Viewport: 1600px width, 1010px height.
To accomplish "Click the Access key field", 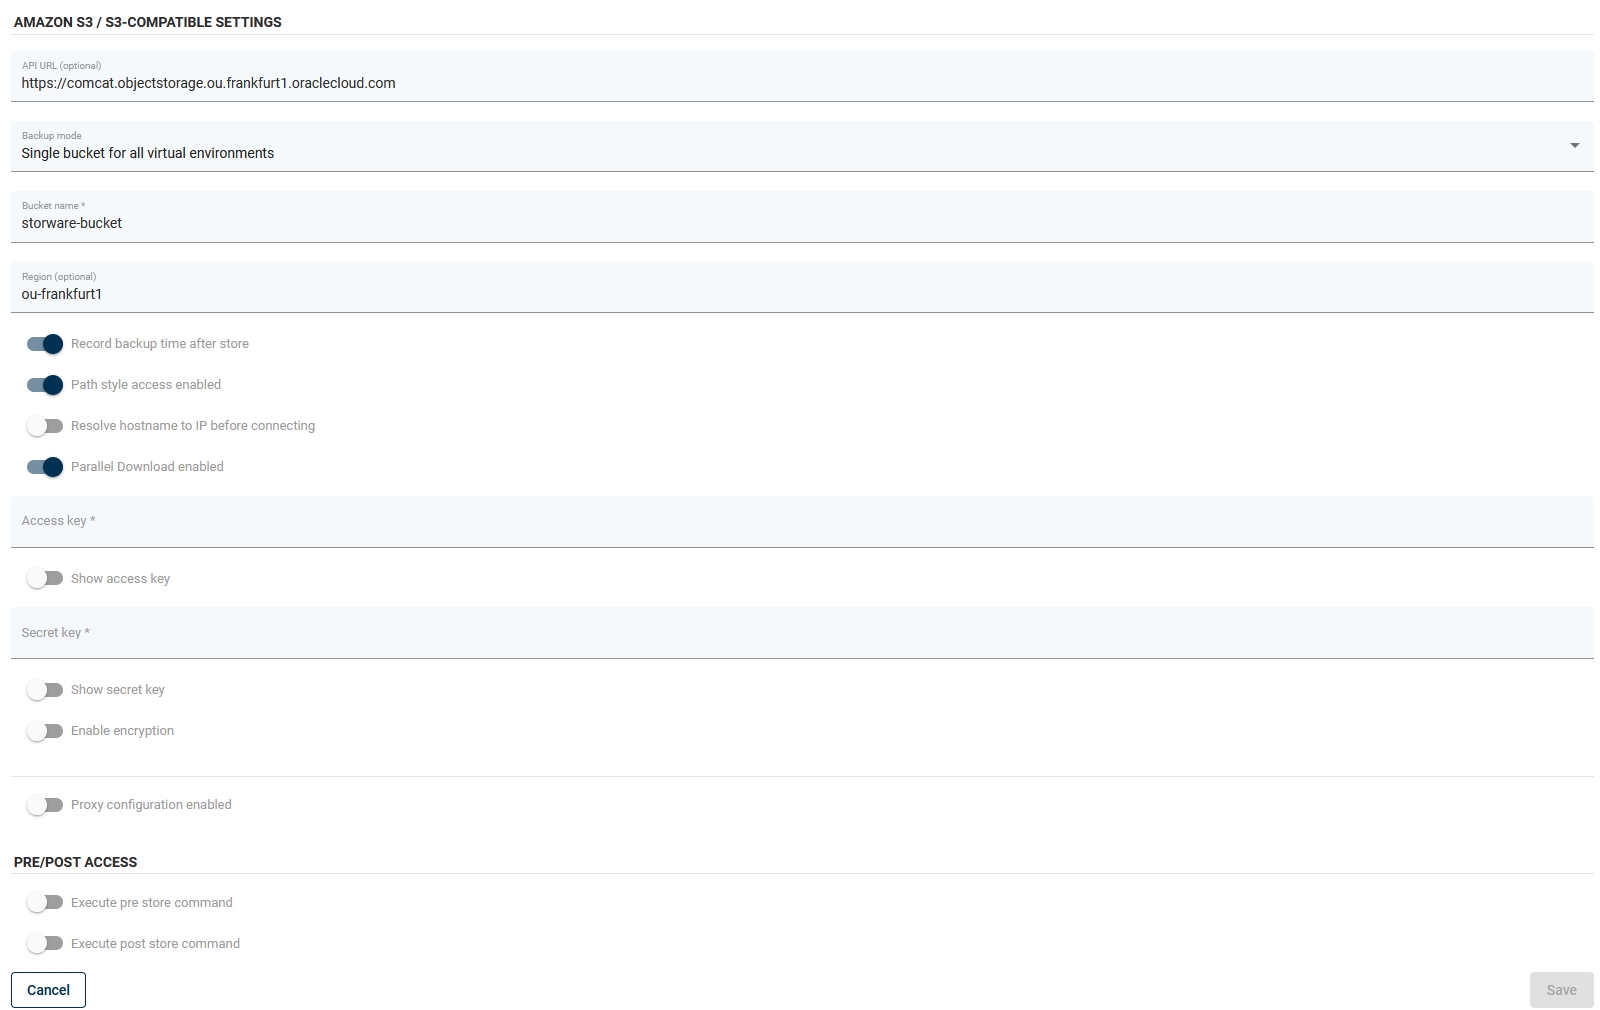I will click(x=800, y=521).
